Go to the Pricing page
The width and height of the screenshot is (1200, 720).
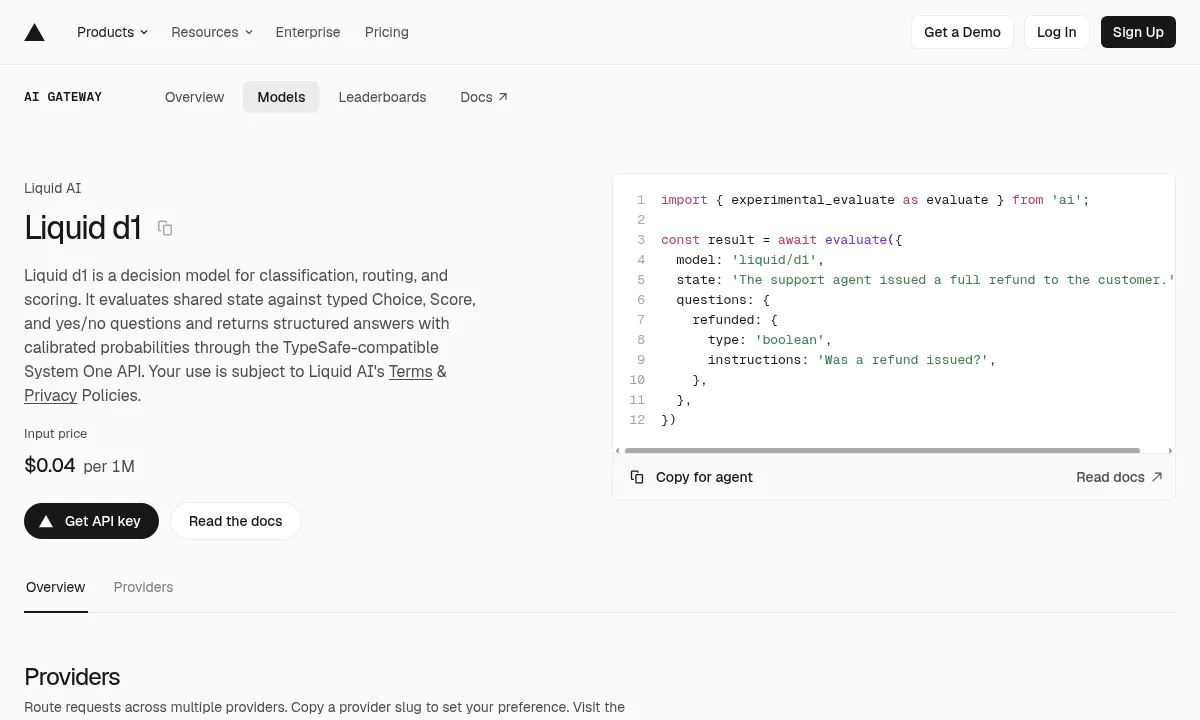(387, 32)
